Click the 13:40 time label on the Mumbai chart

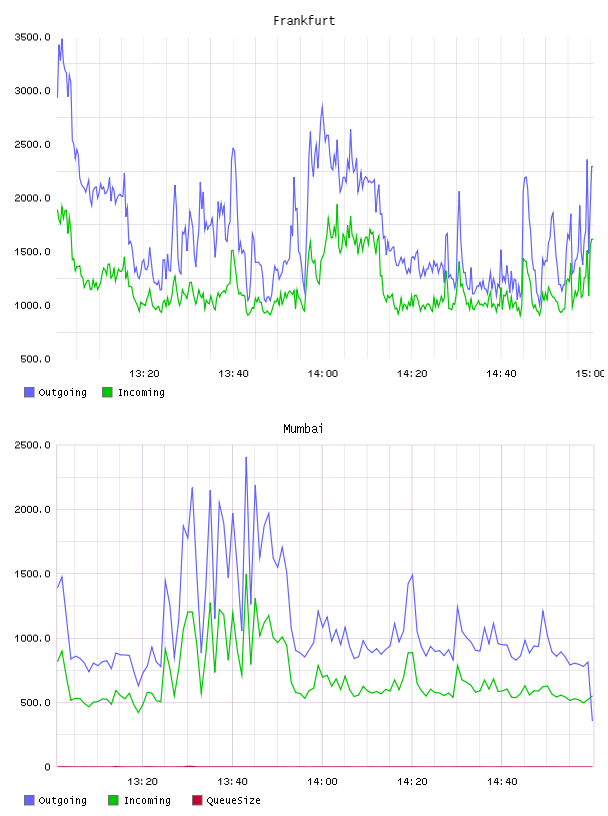pos(232,782)
